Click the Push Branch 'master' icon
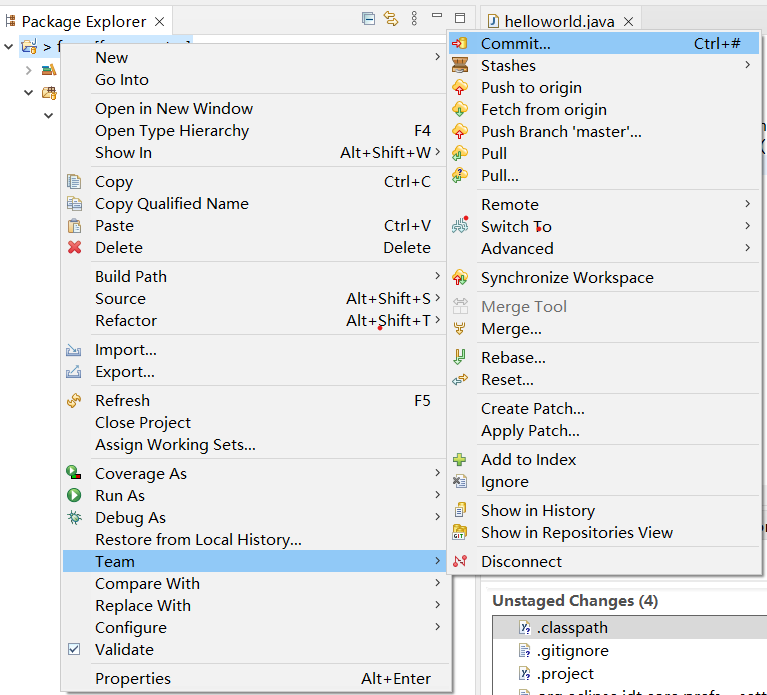Viewport: 767px width, 695px height. (459, 131)
